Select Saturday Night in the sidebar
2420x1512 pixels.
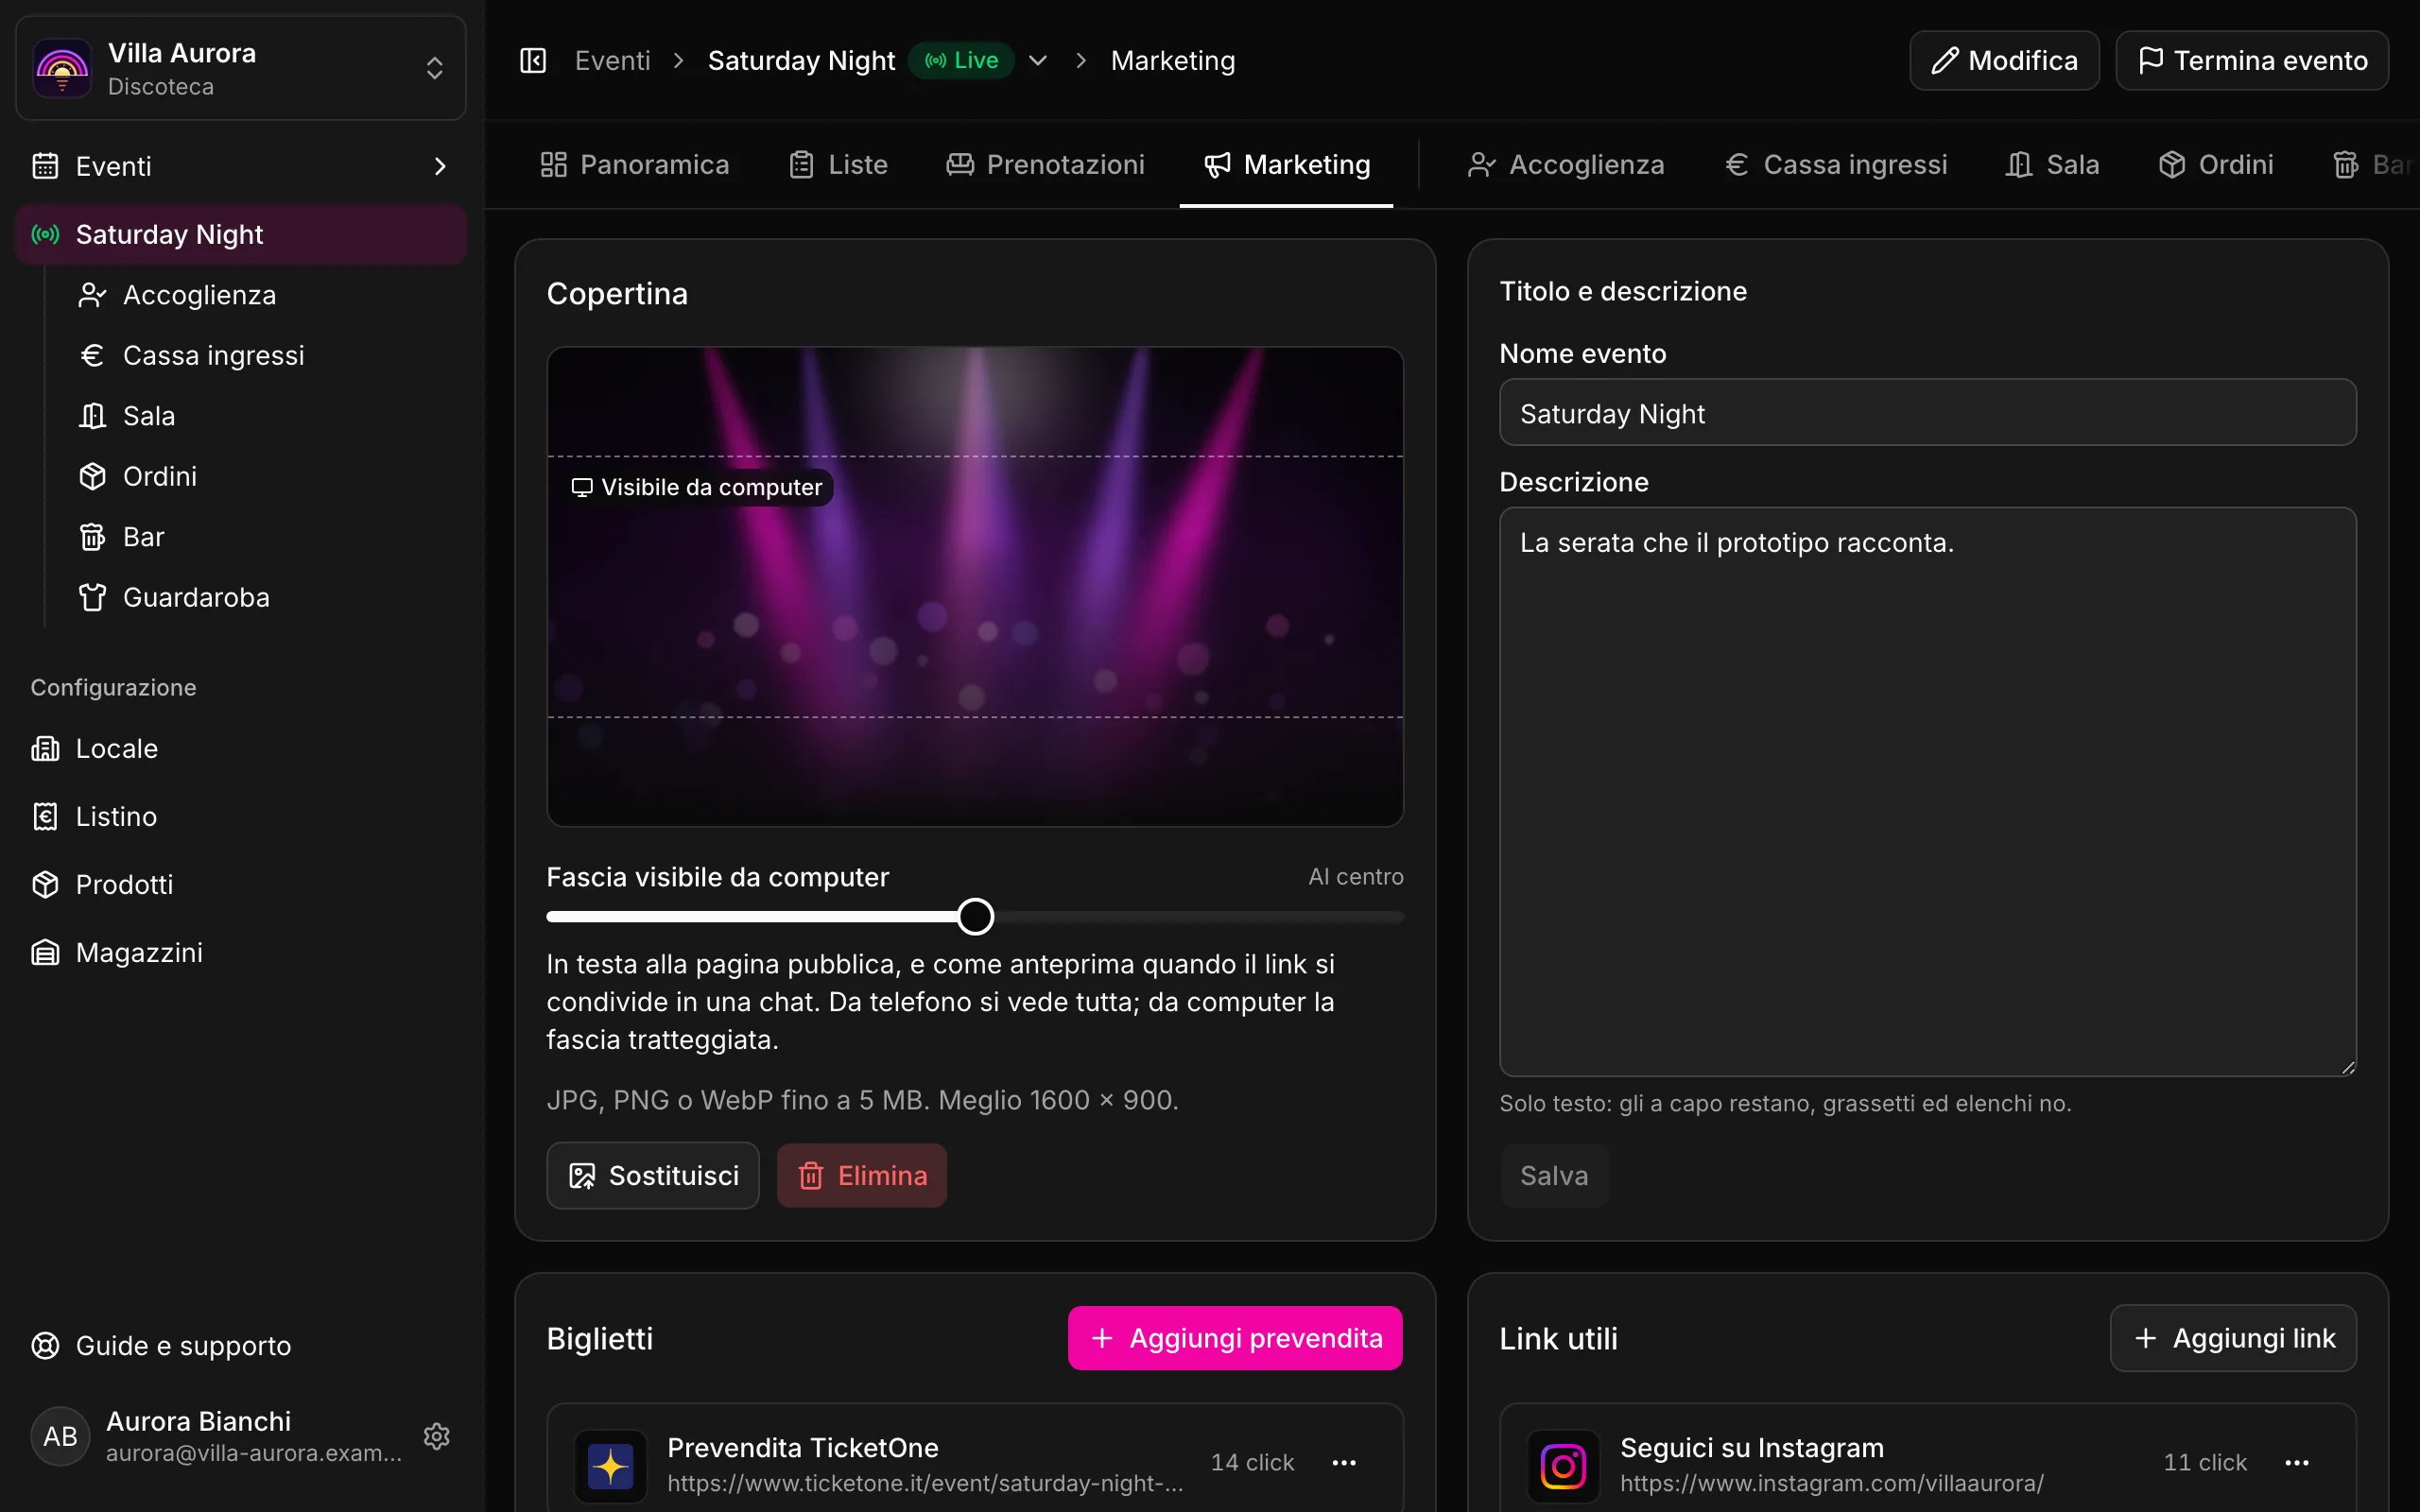click(x=241, y=234)
